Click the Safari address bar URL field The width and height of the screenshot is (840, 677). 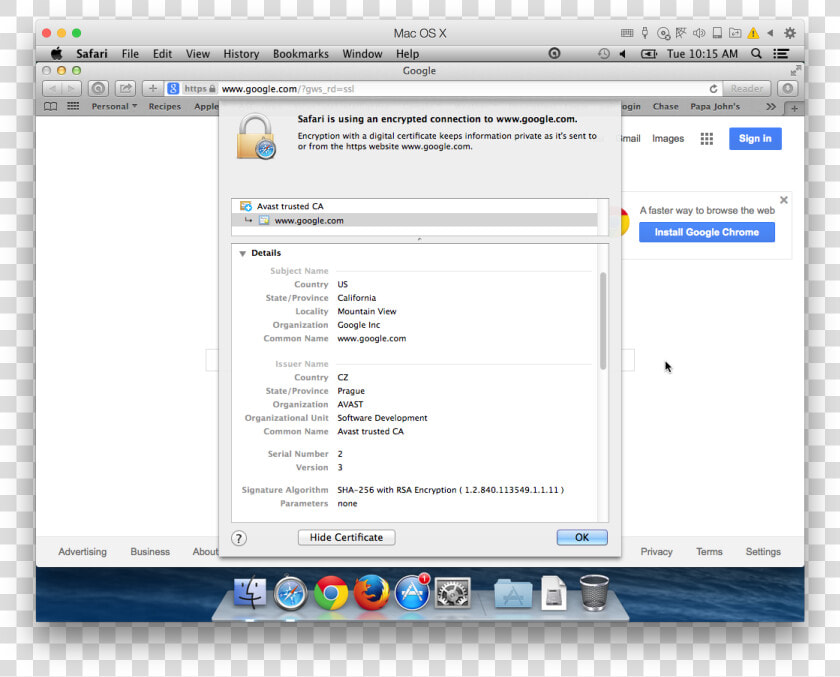click(442, 89)
